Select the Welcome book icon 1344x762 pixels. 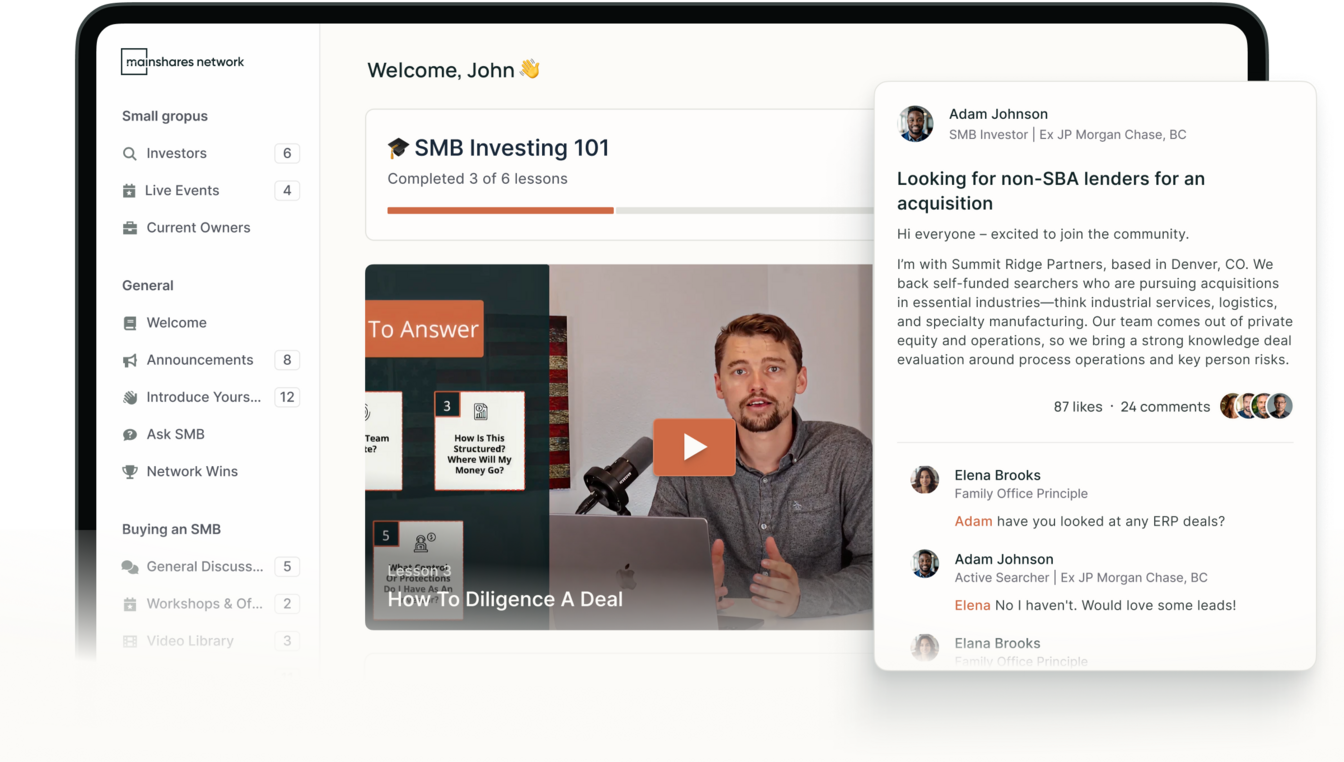(129, 323)
